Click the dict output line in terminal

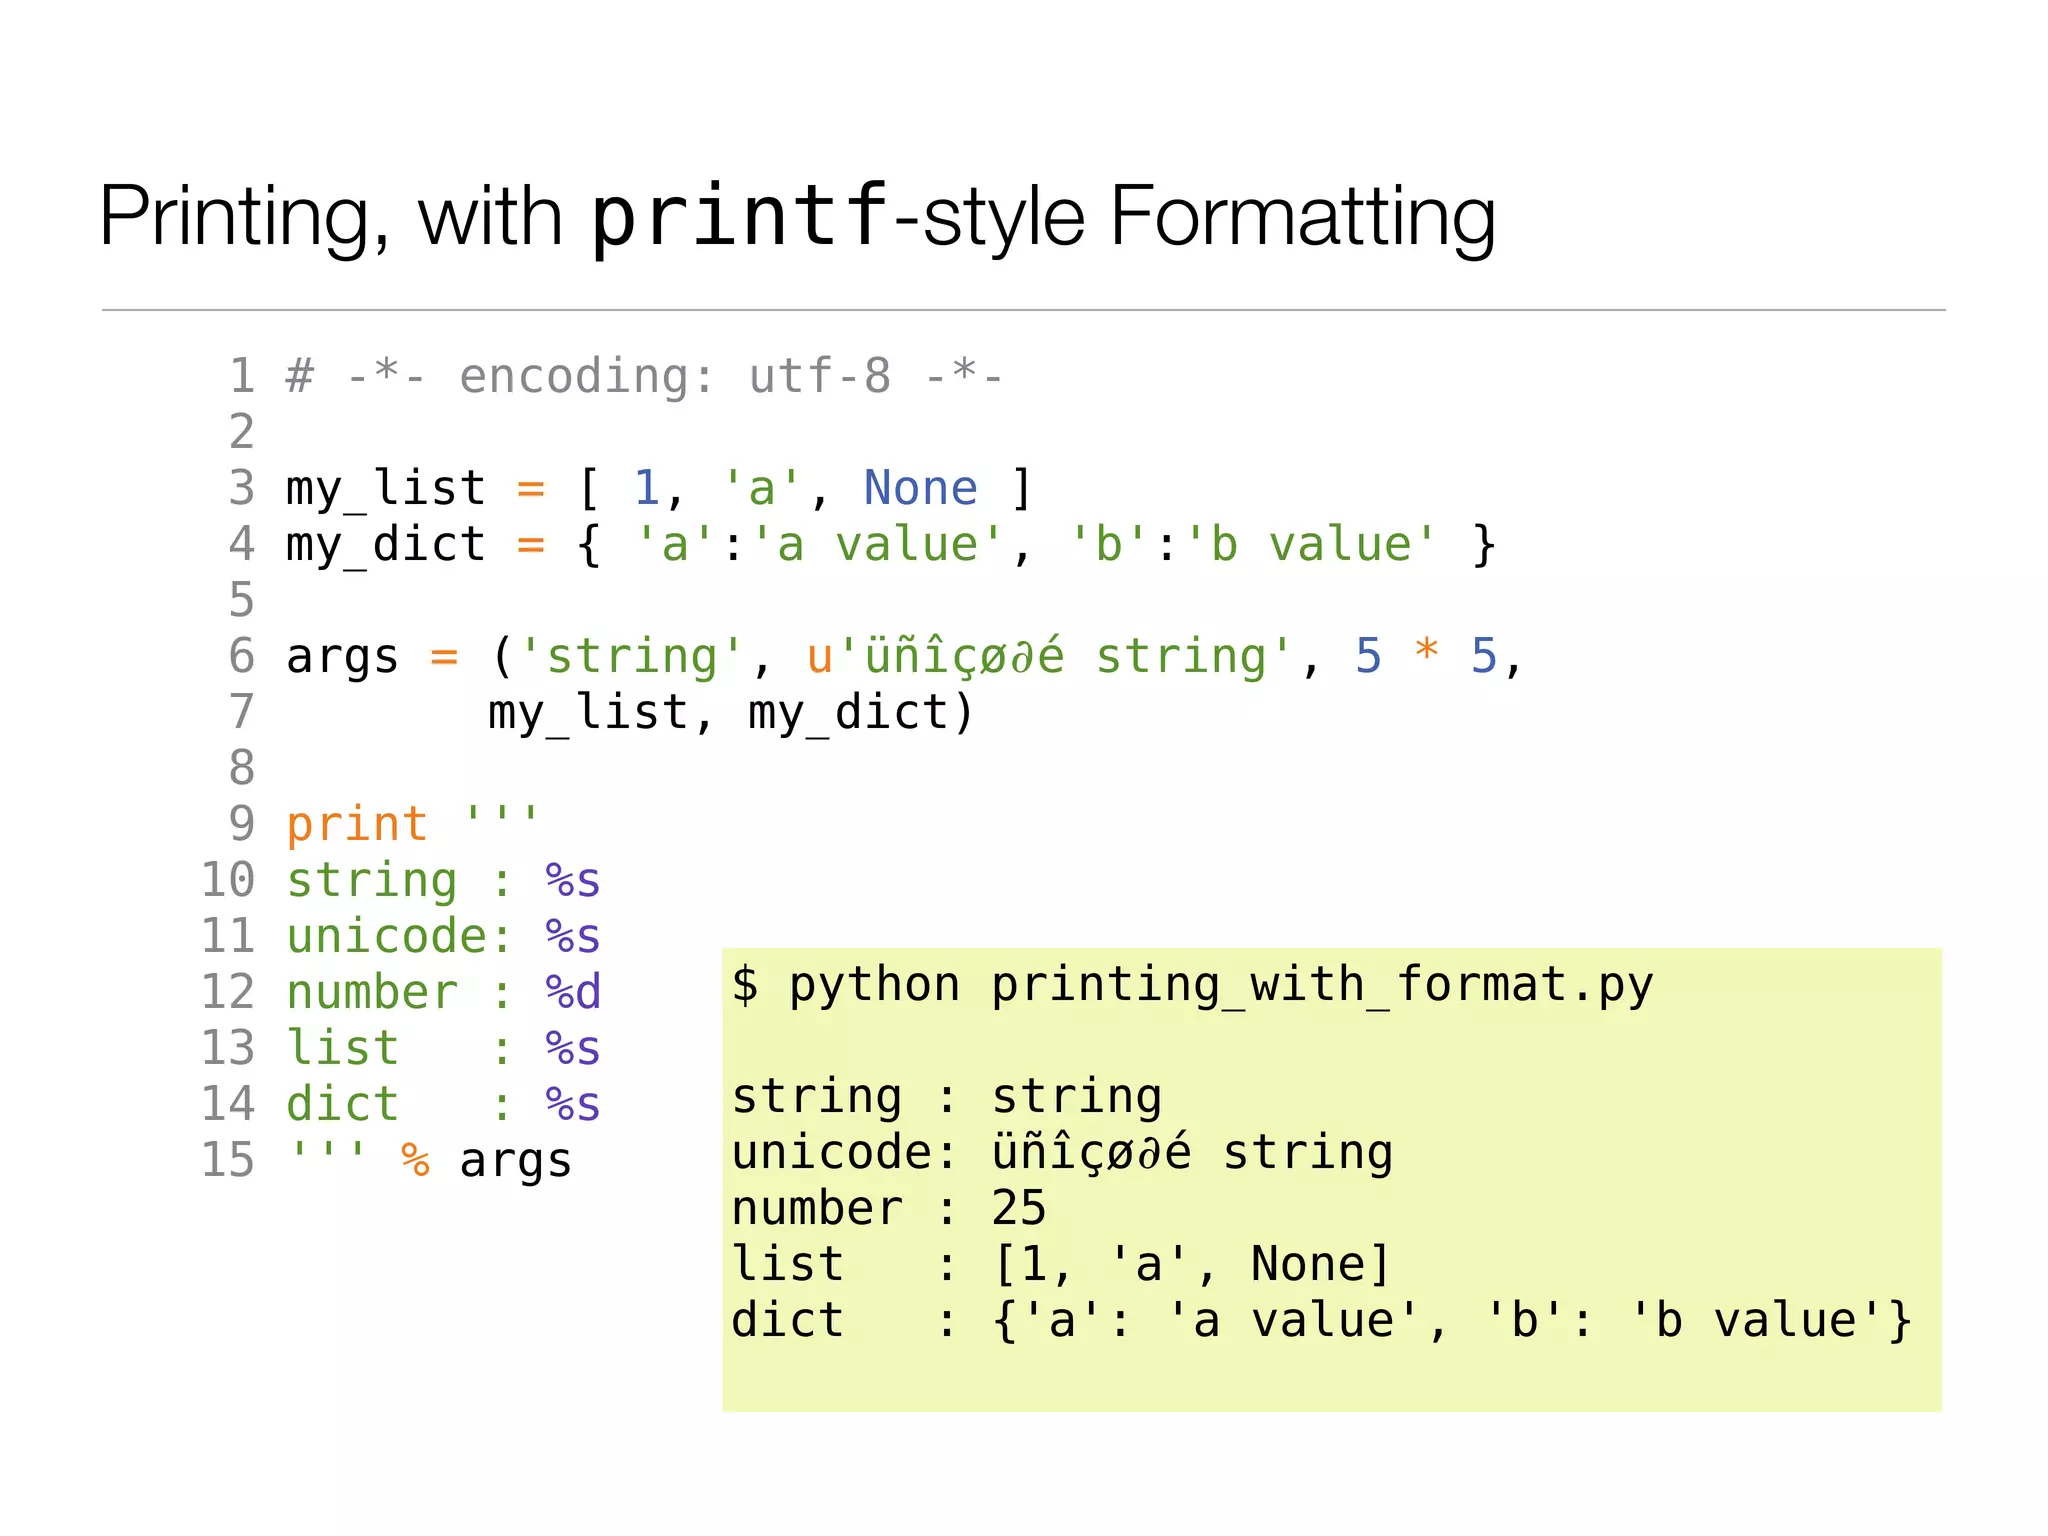pyautogui.click(x=1320, y=1321)
